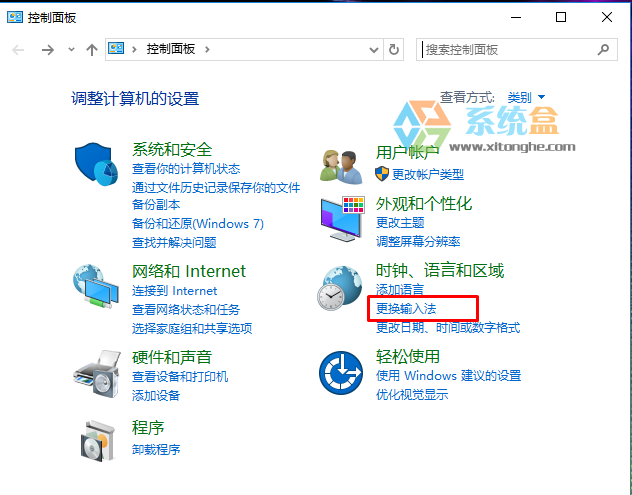632x495 pixels.
Task: Click 连接到 Internet link
Action: (x=175, y=291)
